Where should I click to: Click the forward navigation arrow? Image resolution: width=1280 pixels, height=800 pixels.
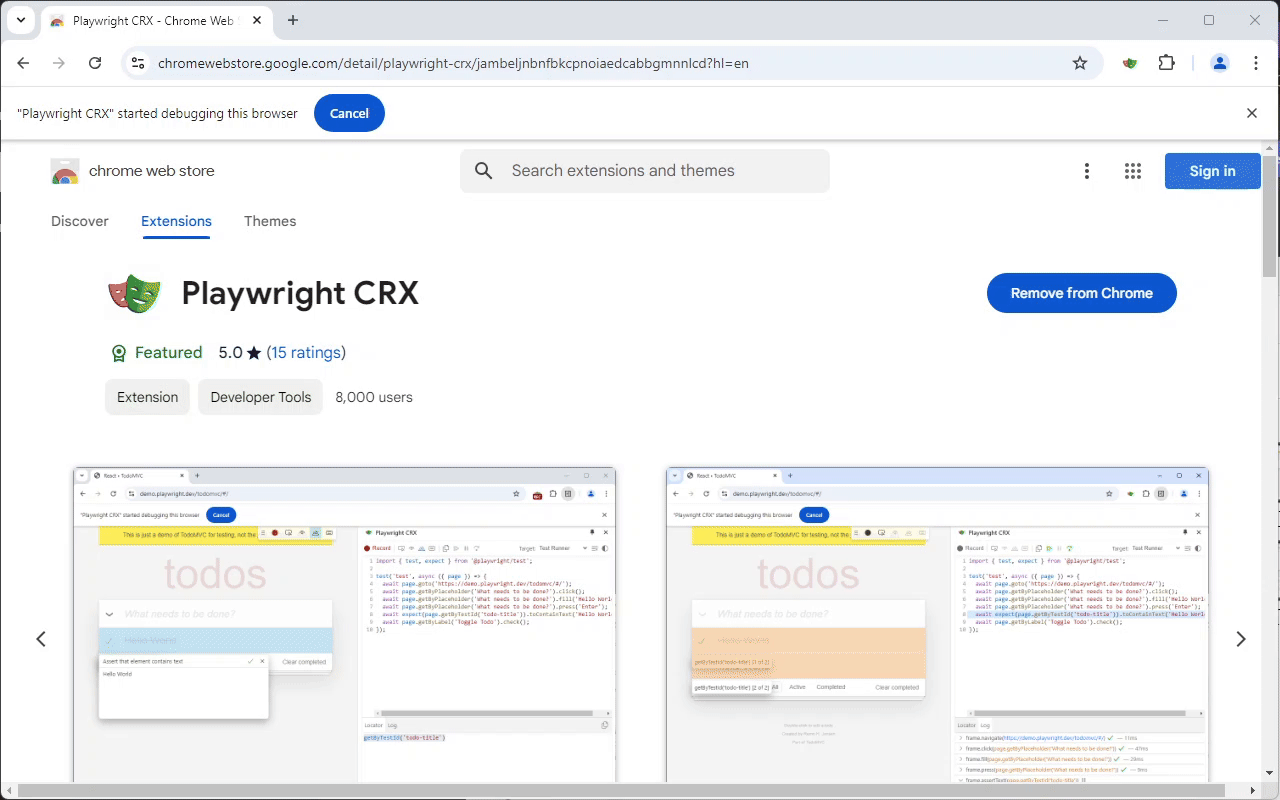coord(59,63)
